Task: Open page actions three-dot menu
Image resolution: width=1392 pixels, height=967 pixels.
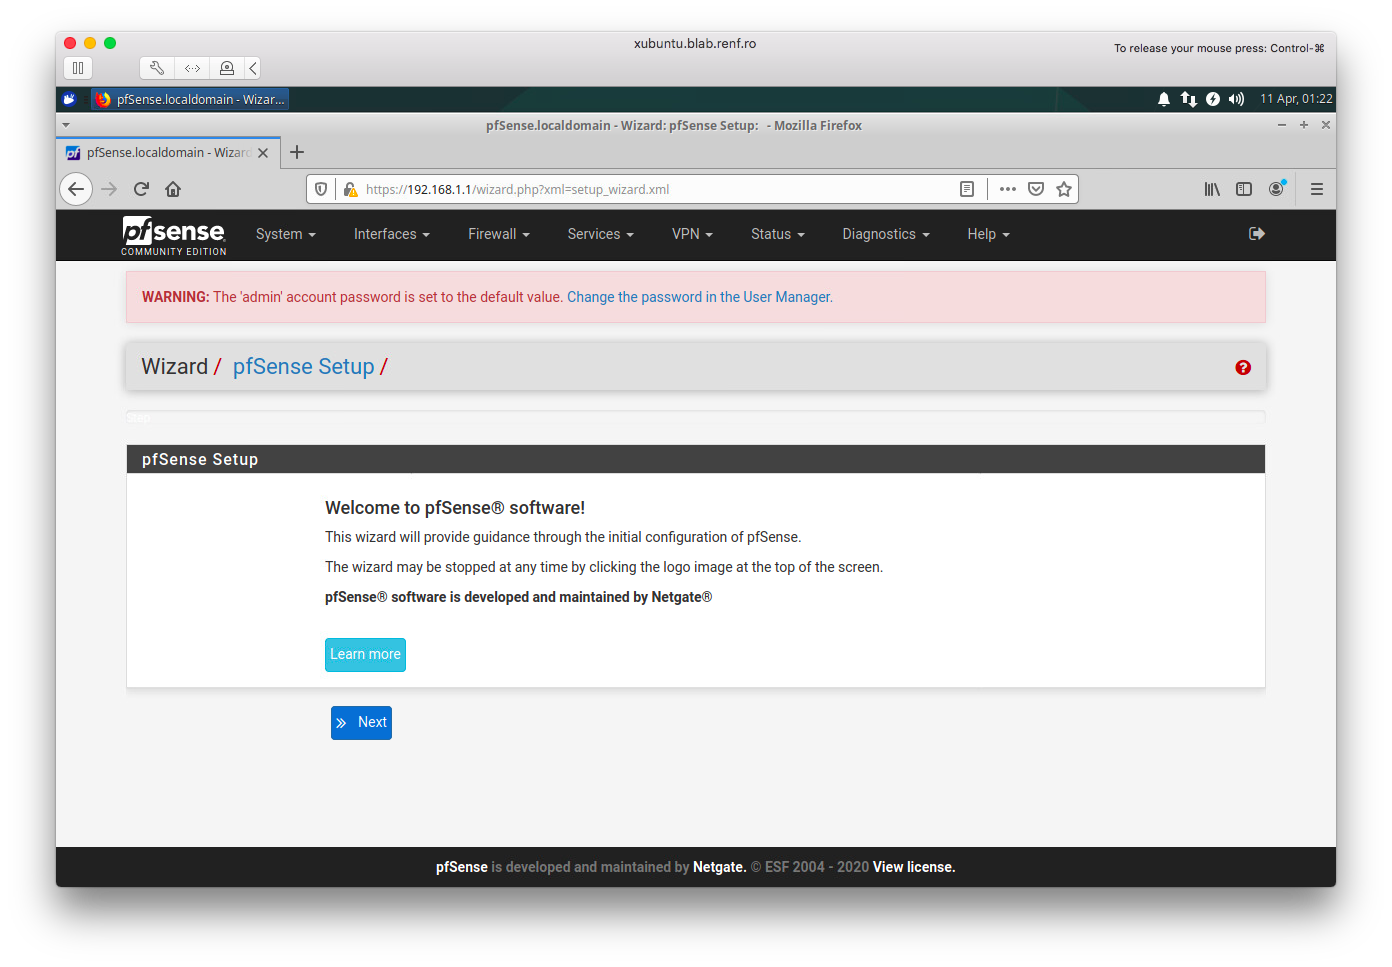Action: (1008, 189)
